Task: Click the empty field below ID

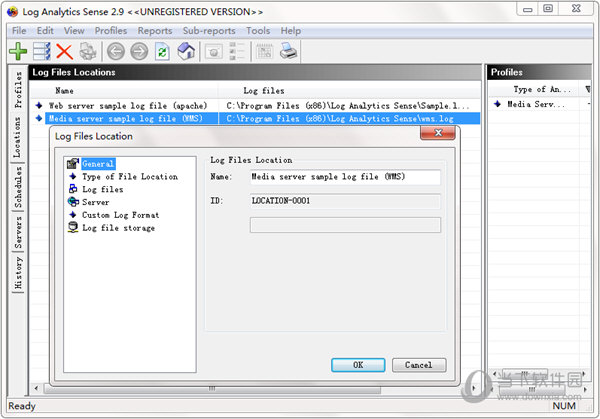Action: (345, 225)
